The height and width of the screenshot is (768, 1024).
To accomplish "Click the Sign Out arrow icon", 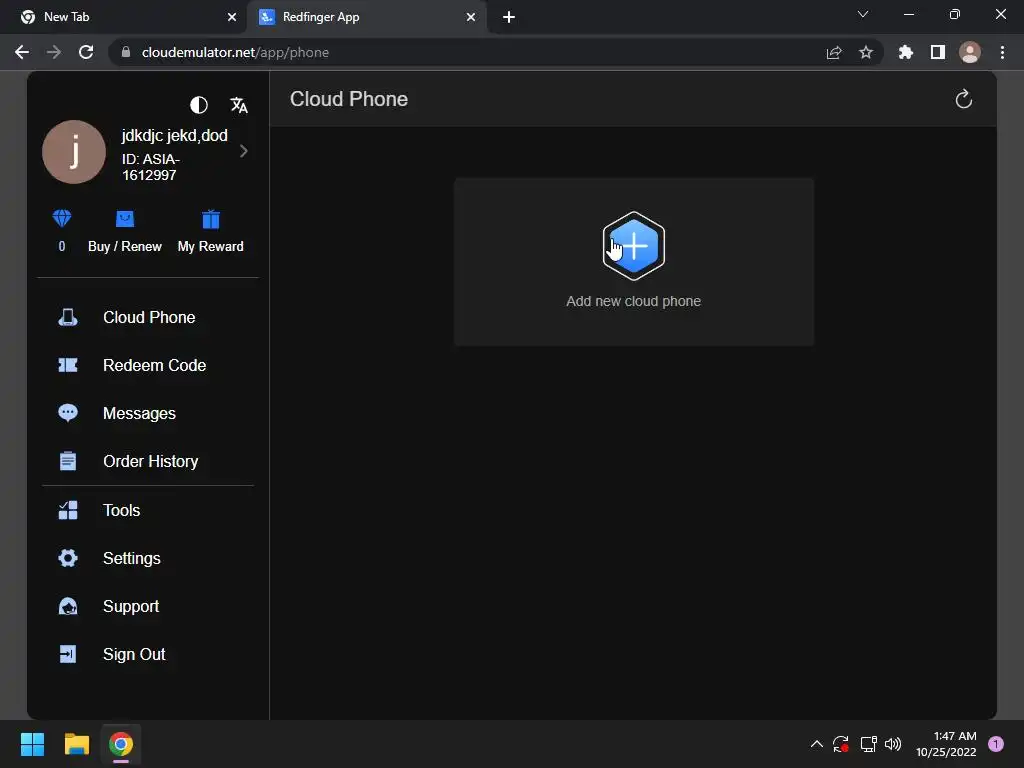I will pos(68,654).
